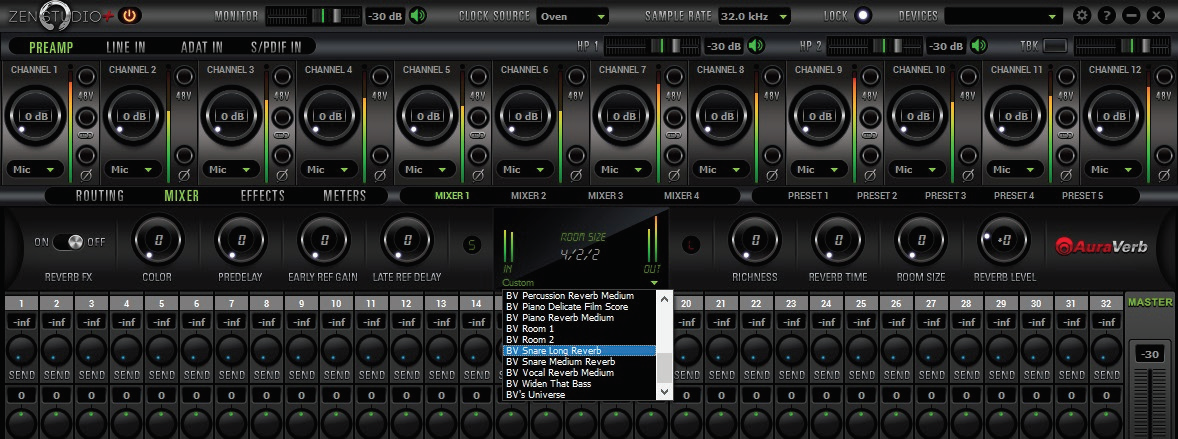Screen dimensions: 1178x439
Task: Choose BV Snare Medium Reverb preset
Action: [x=579, y=362]
